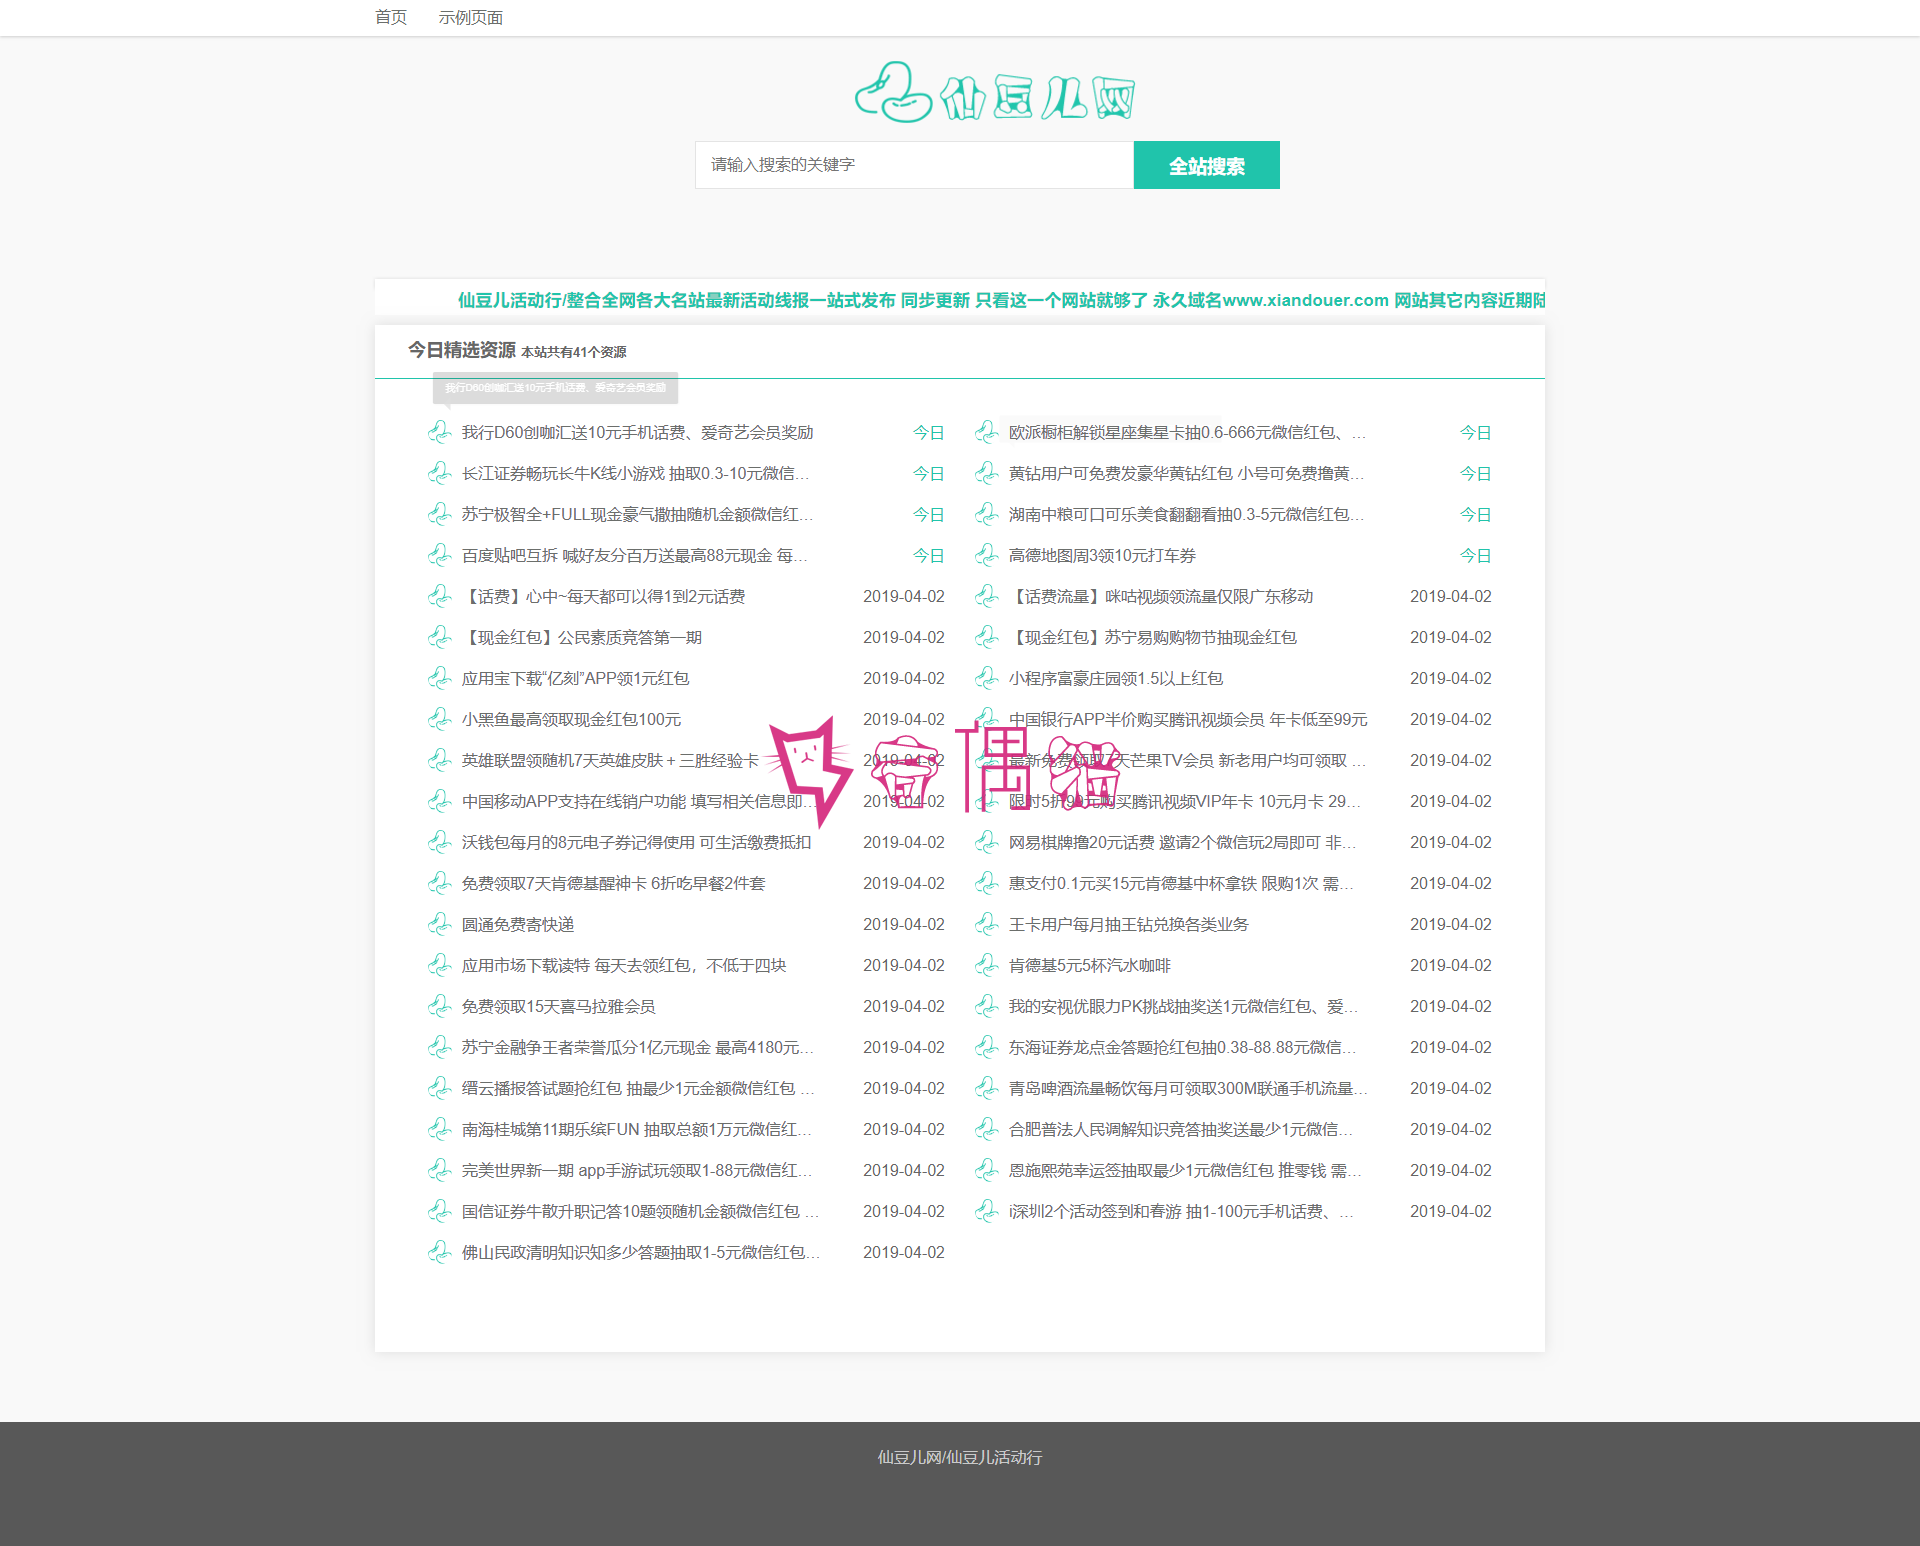Click bean icon beside 青岛啤酒流量畅饮 entry
The image size is (1920, 1546).
pyautogui.click(x=987, y=1088)
